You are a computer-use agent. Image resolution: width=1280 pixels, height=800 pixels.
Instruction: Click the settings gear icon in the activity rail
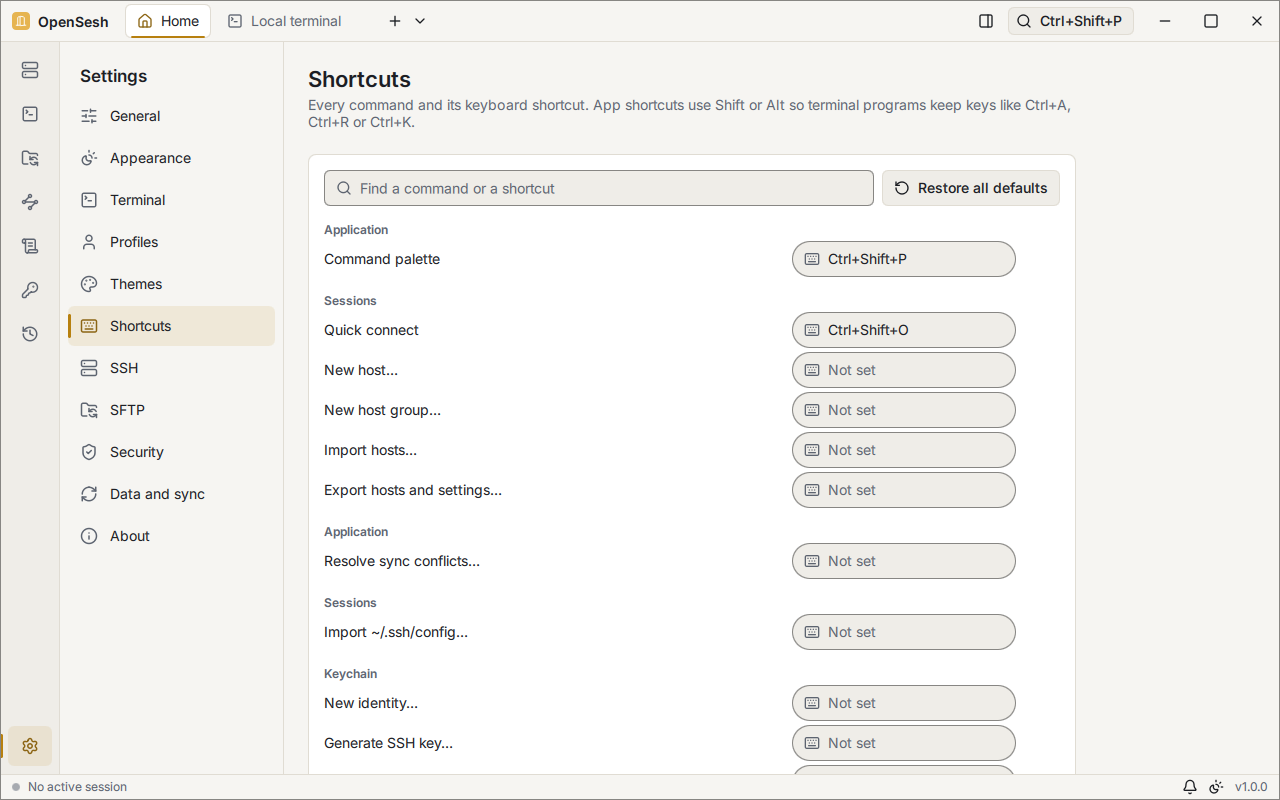(30, 746)
